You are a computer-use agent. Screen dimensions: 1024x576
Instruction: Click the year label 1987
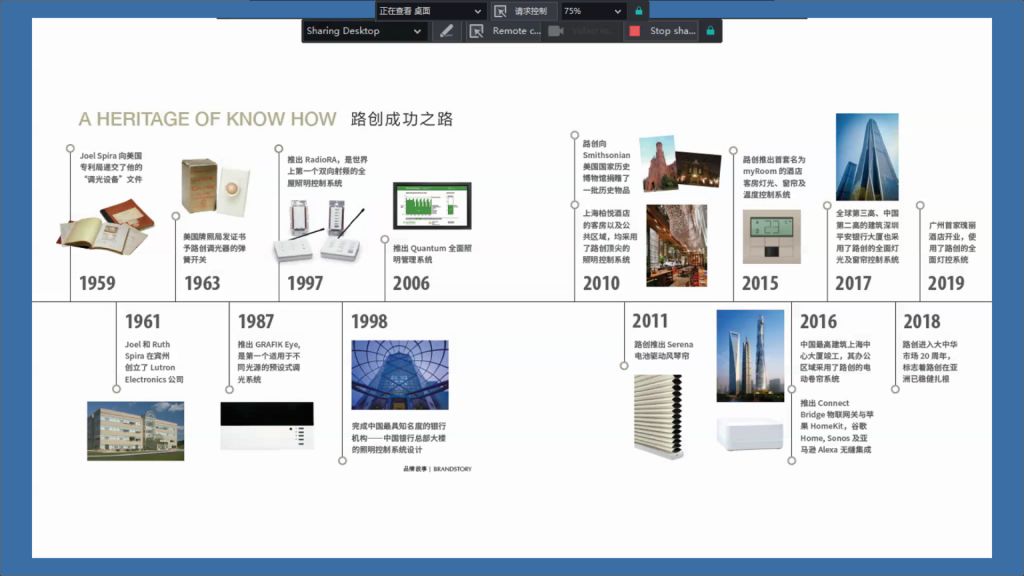tap(255, 321)
